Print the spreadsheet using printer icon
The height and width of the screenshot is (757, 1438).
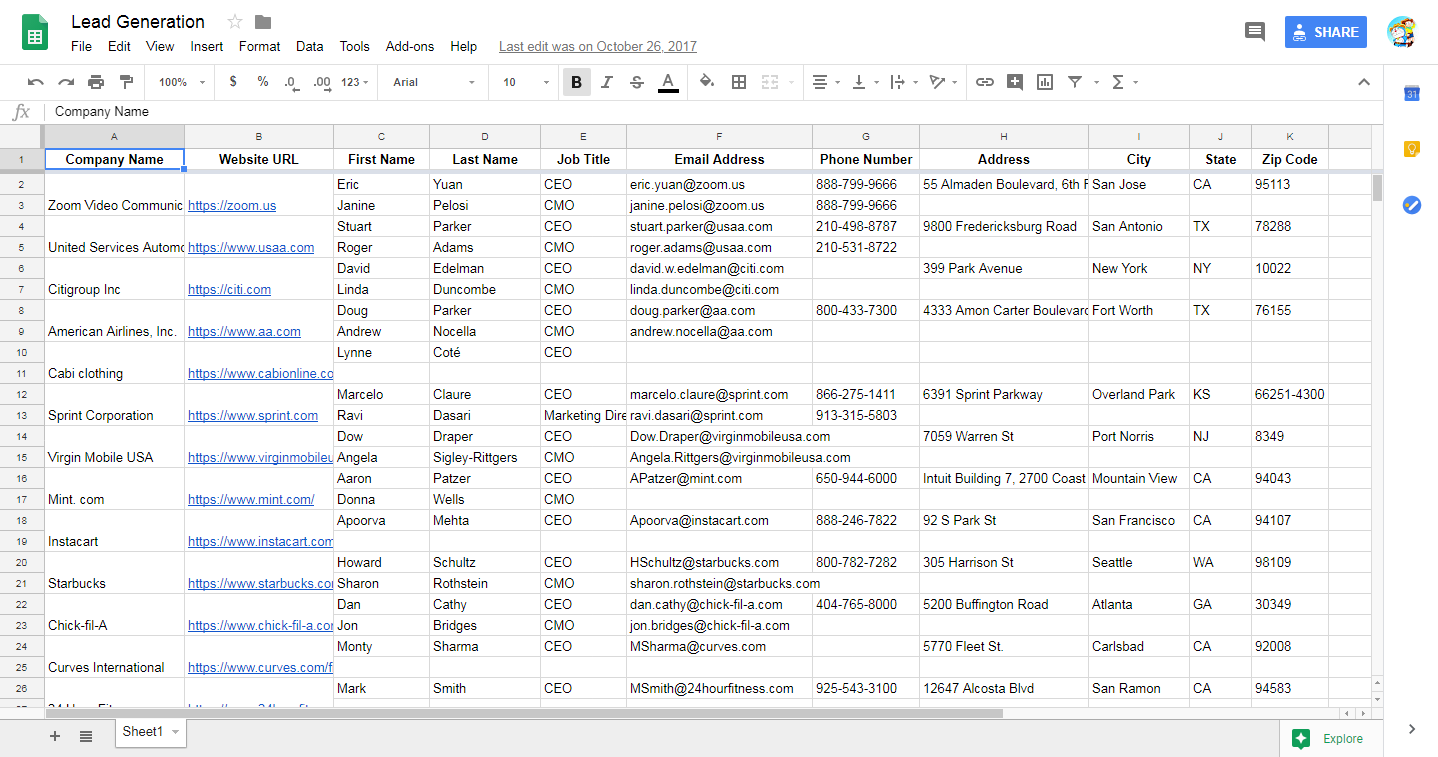[x=96, y=82]
